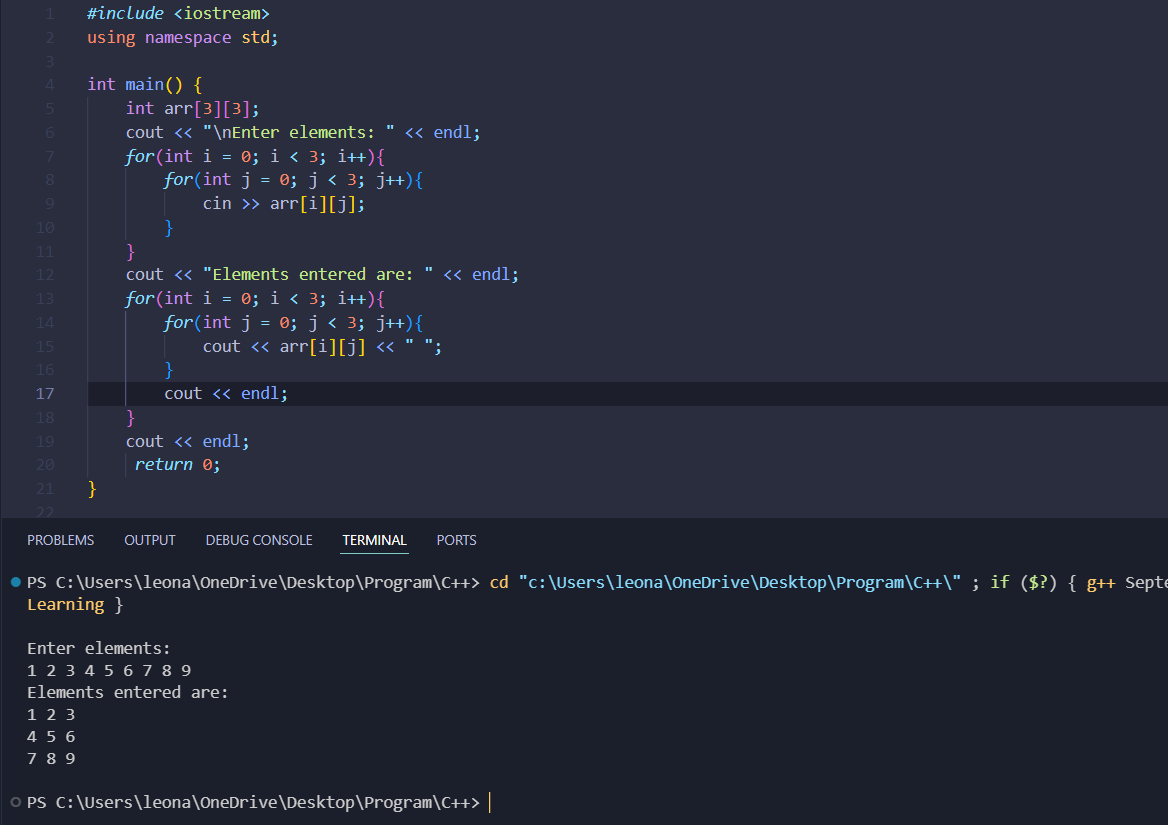The height and width of the screenshot is (825, 1168).
Task: Click the terminal input prompt cursor
Action: 489,802
